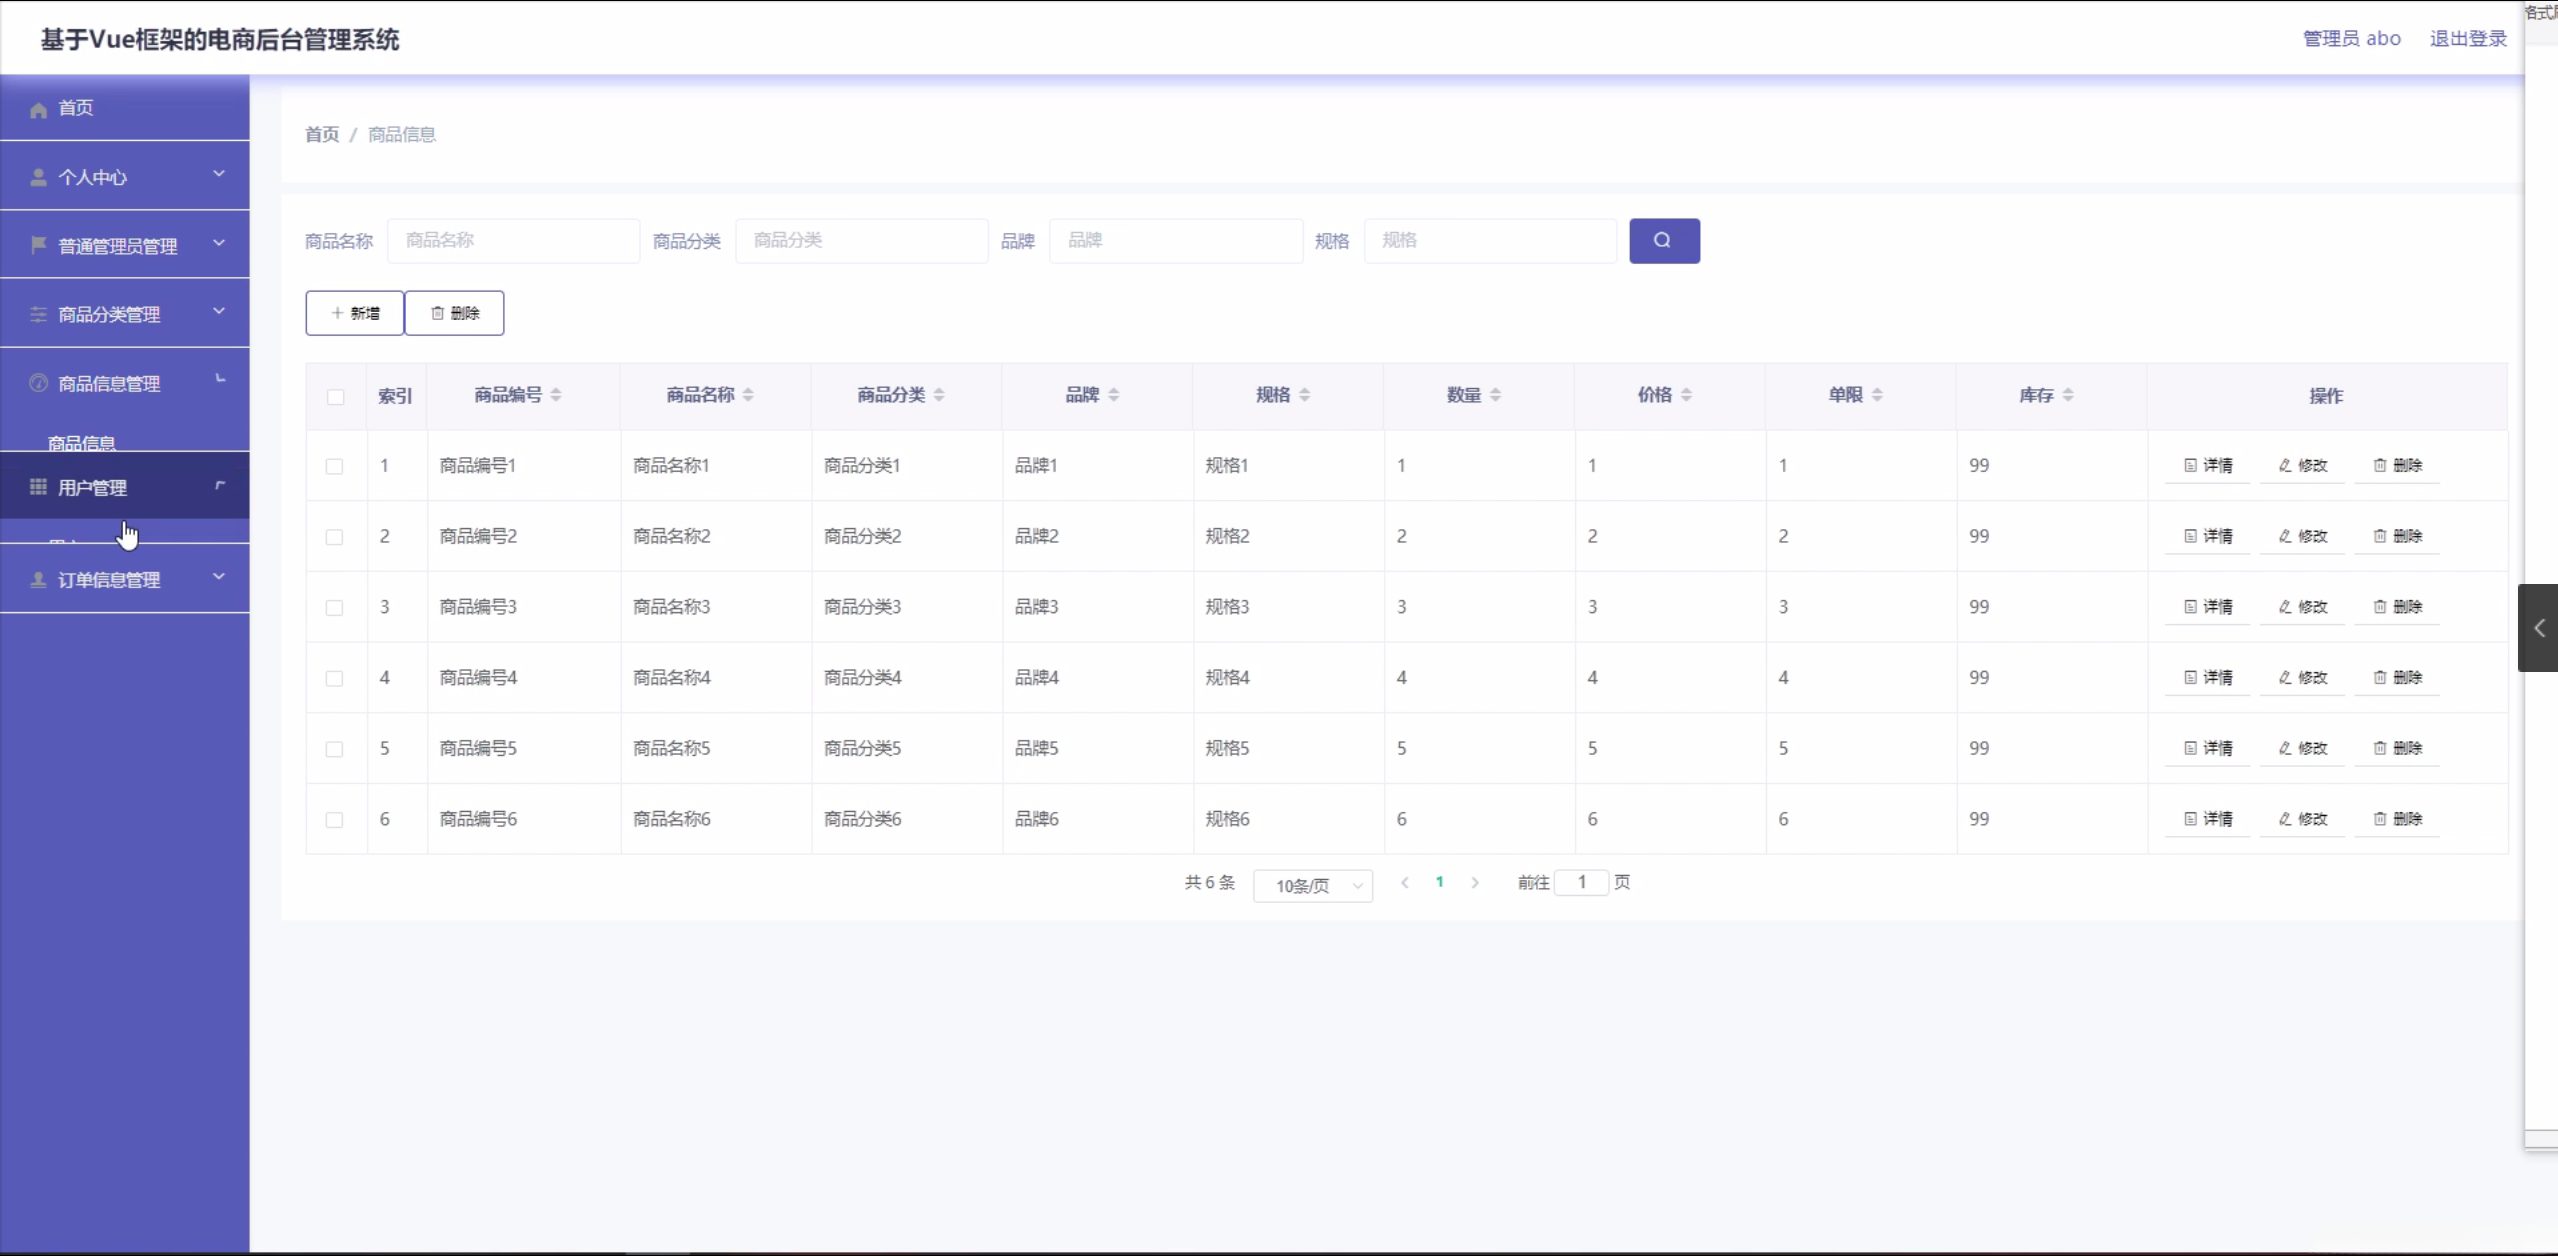
Task: Click 删除 trash for row 6
Action: coord(2398,819)
